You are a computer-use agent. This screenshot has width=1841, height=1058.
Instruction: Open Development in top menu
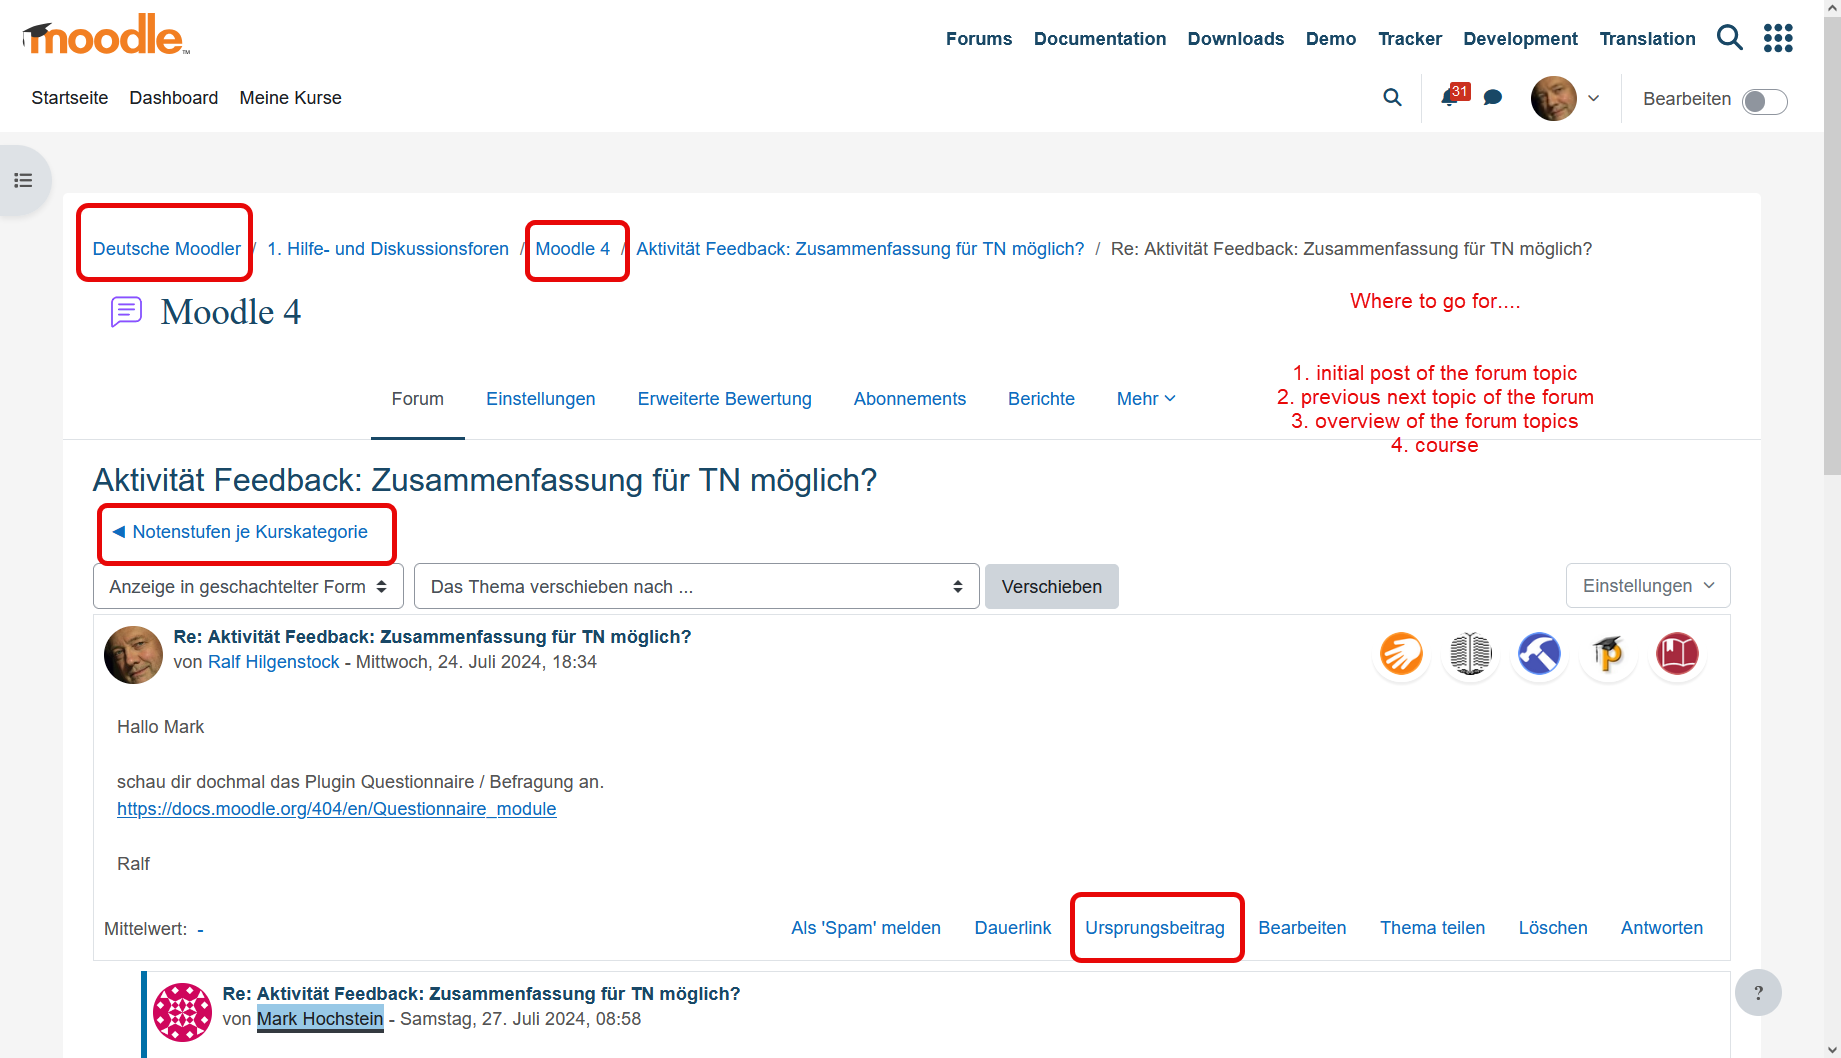tap(1520, 39)
